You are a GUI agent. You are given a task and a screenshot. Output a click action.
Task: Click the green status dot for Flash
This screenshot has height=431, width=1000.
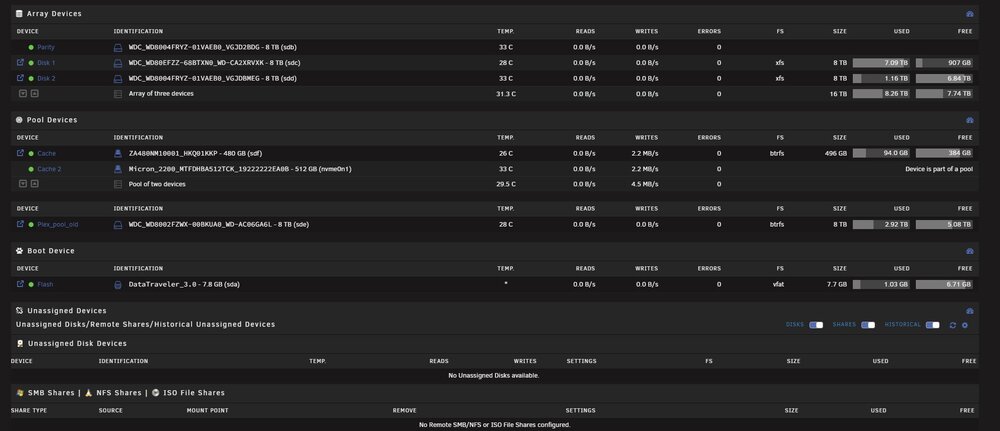point(31,284)
